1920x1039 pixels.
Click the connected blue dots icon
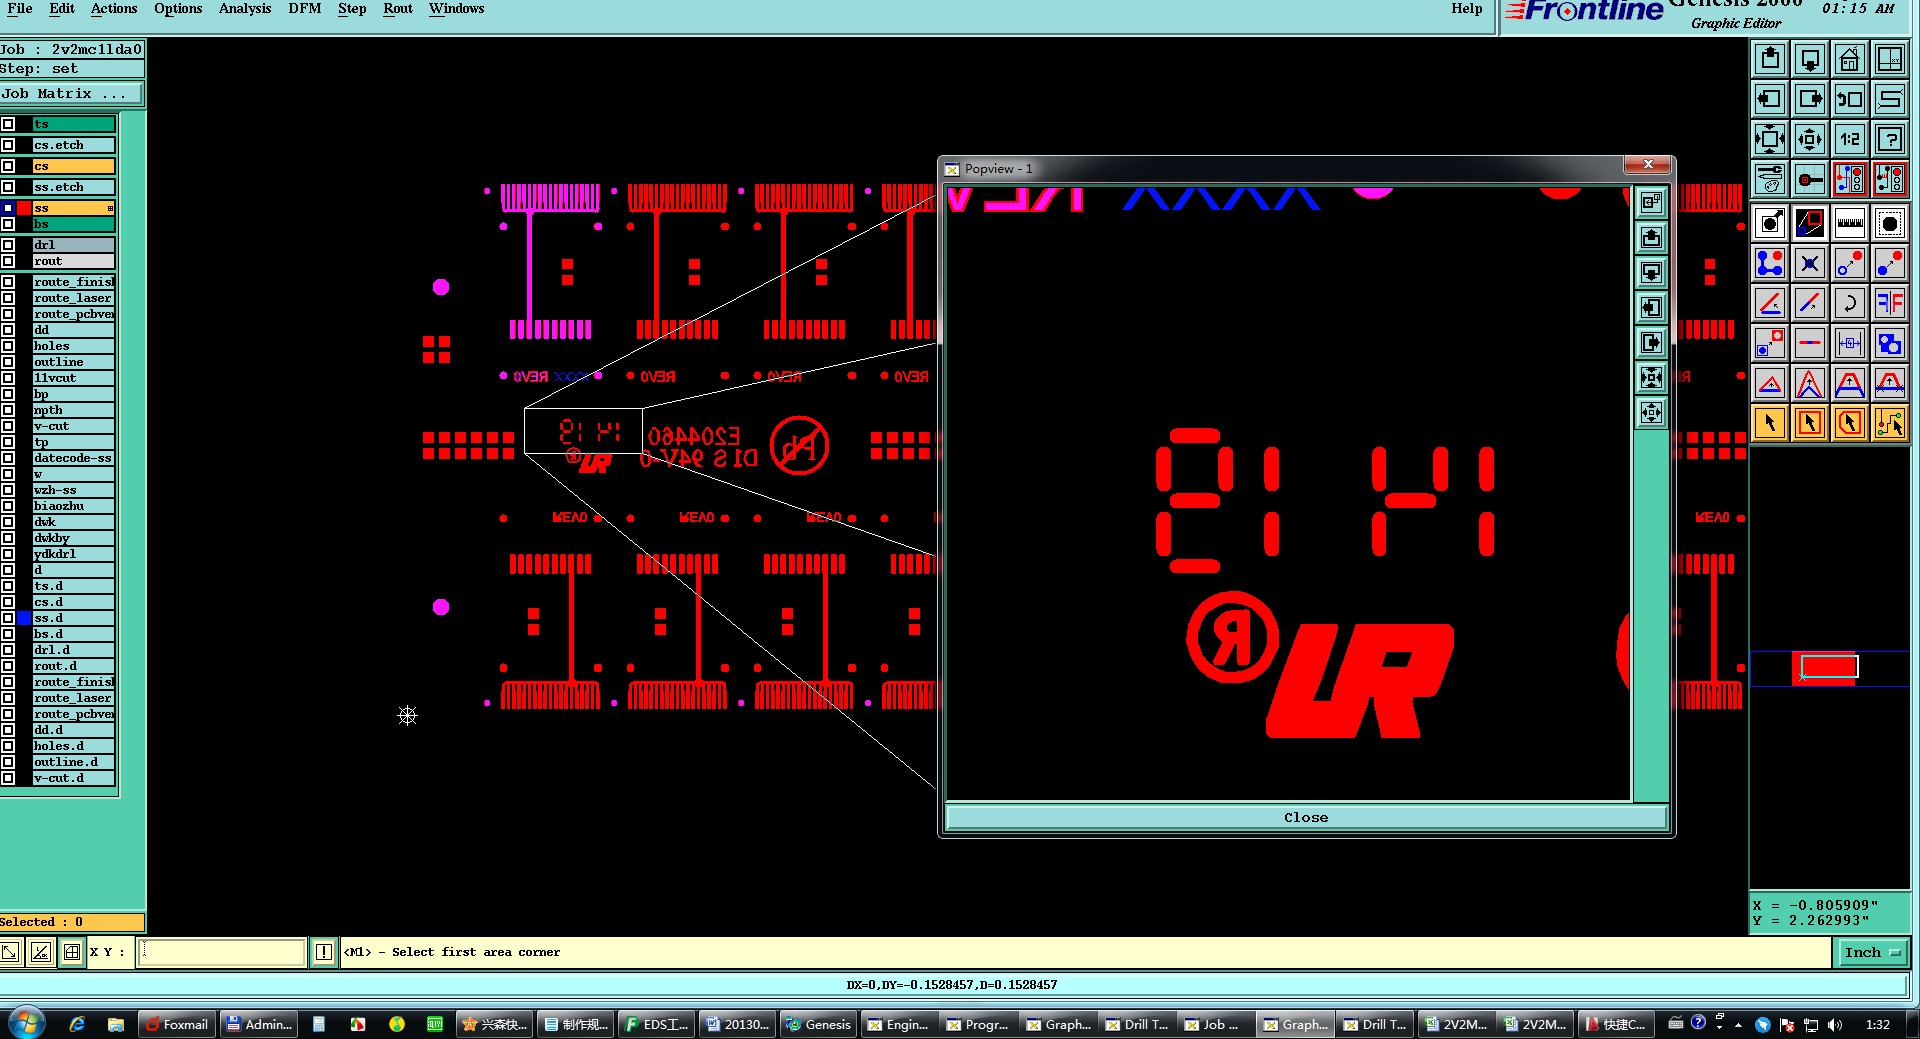[x=1770, y=263]
